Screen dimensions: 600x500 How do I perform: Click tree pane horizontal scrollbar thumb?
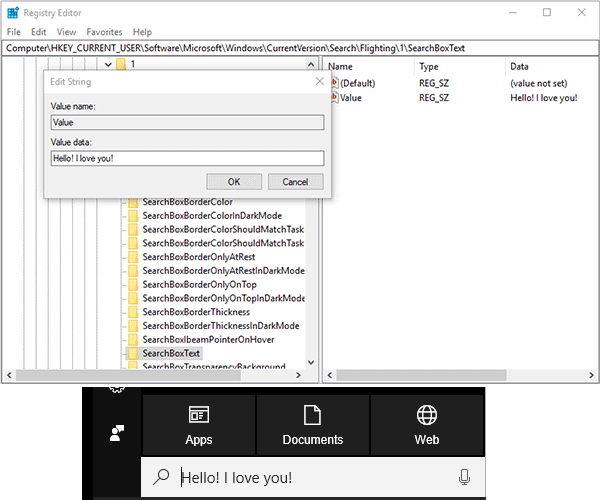(128, 375)
